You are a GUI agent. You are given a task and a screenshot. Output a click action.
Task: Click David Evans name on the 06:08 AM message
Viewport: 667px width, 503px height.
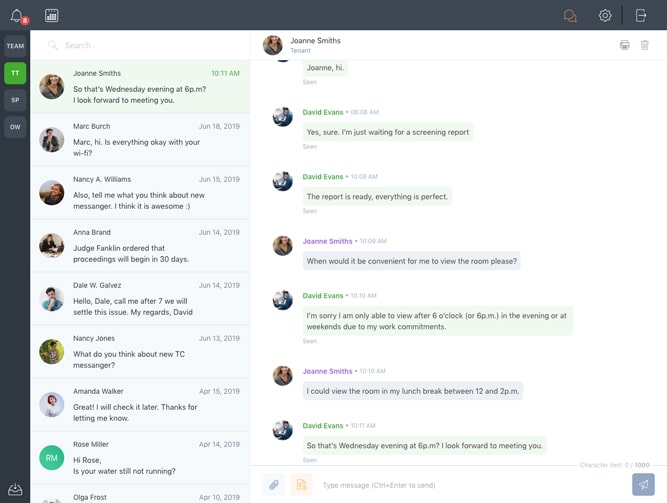tap(322, 112)
